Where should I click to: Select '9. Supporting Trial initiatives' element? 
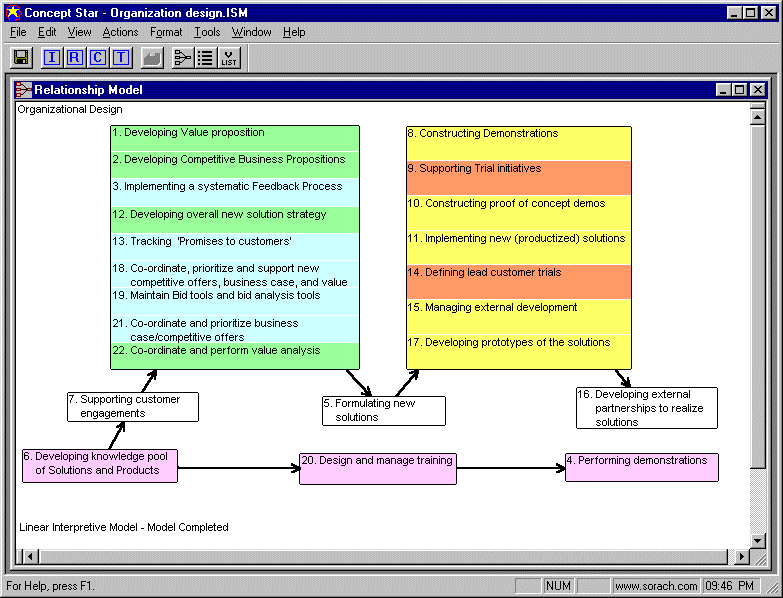click(x=519, y=178)
